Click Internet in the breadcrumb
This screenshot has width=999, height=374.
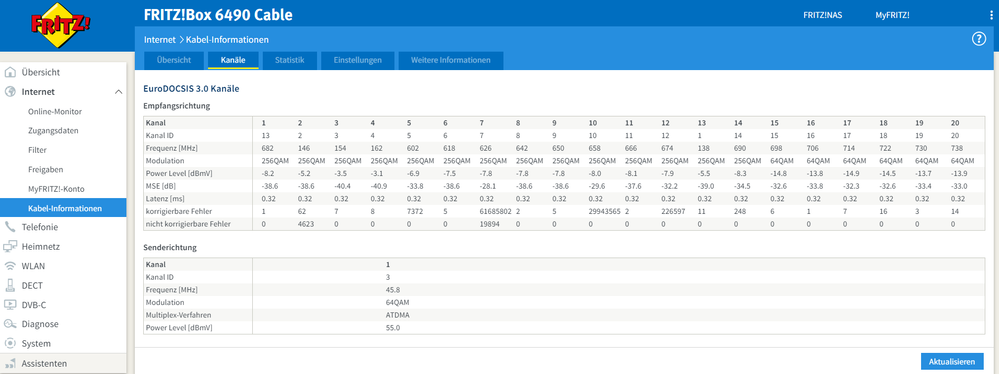(159, 40)
